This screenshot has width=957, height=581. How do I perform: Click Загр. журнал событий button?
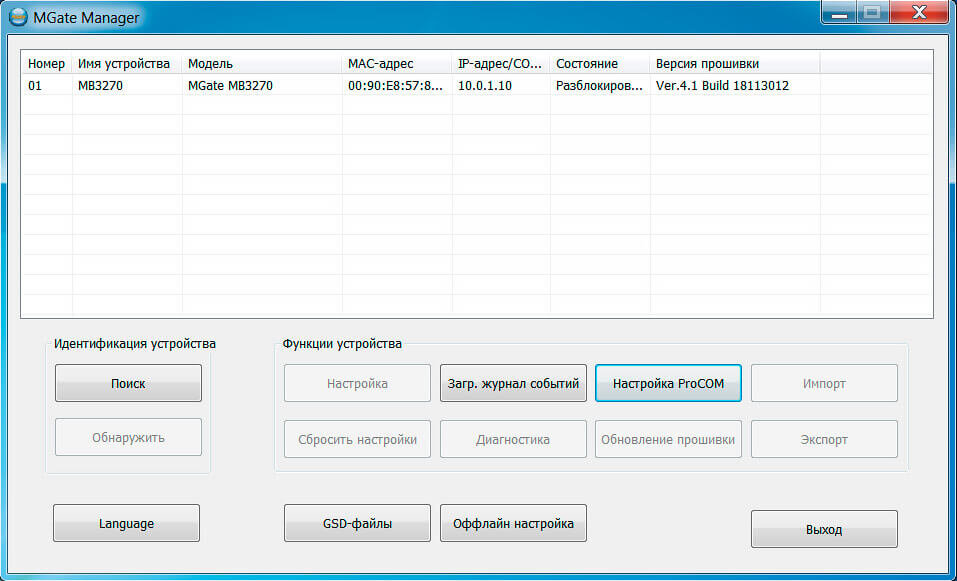[x=513, y=383]
